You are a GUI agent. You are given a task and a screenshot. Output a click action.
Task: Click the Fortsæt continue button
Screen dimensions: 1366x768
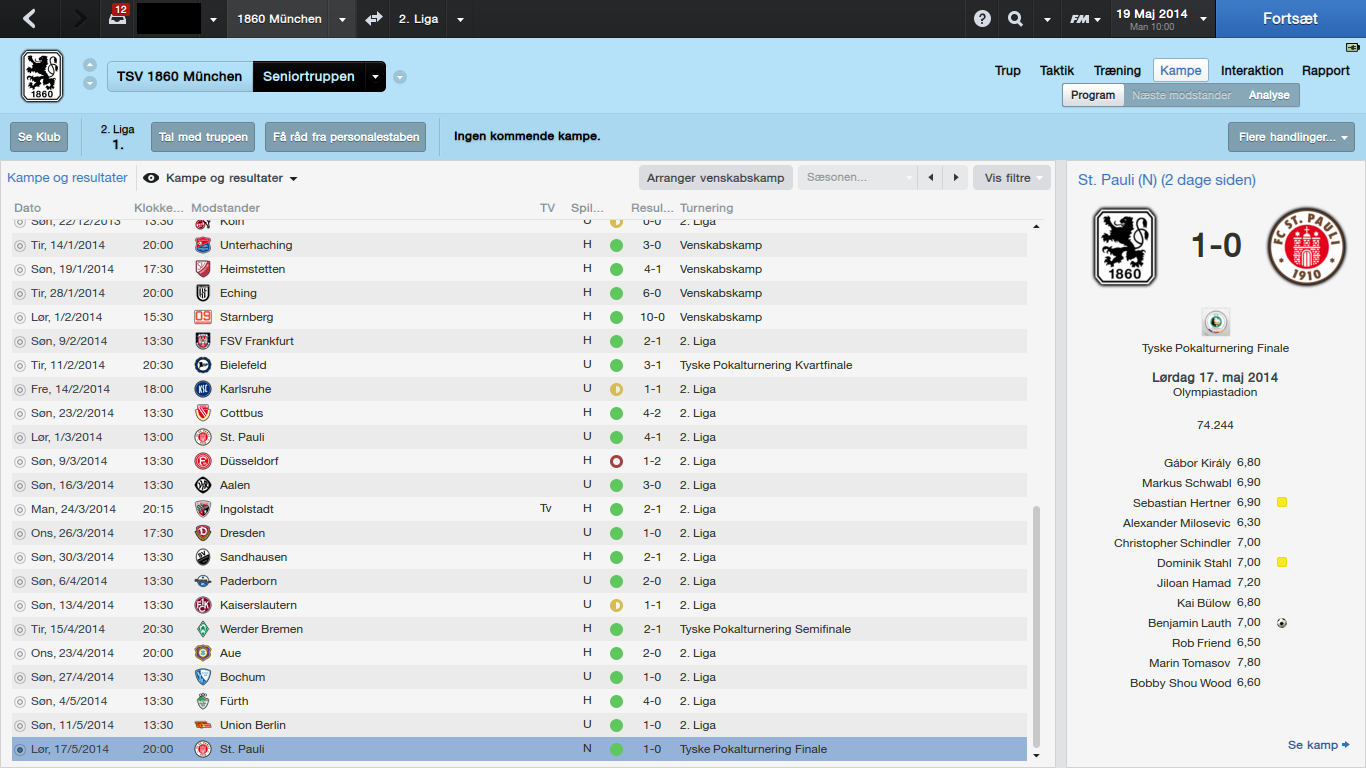tap(1291, 19)
